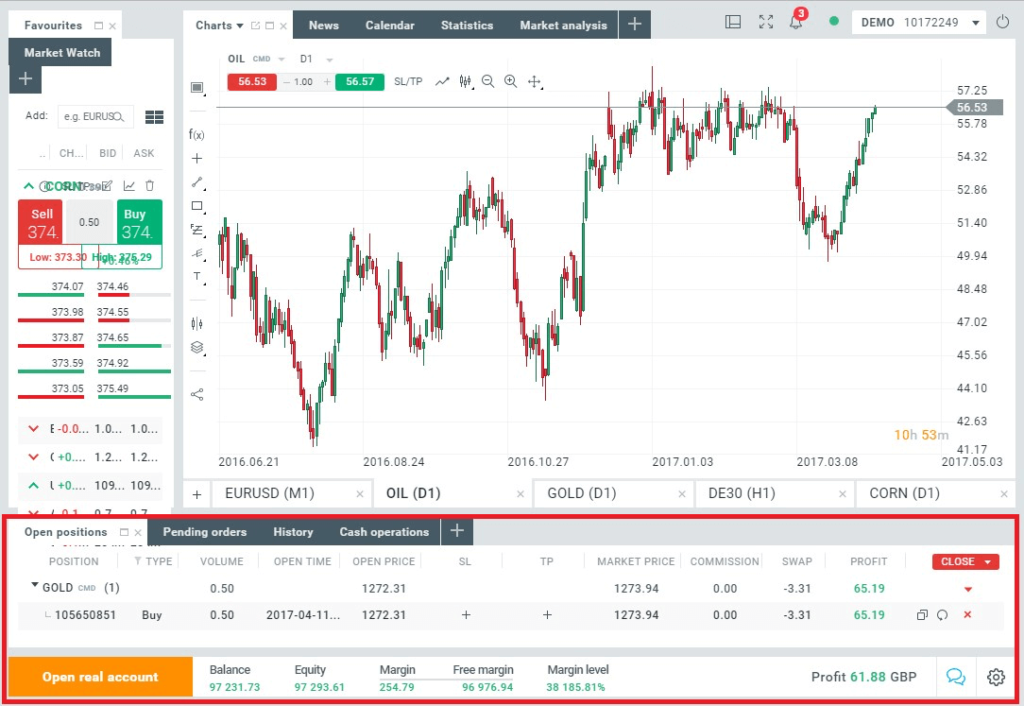1024x706 pixels.
Task: Toggle the layout panel icon in top bar
Action: click(733, 22)
